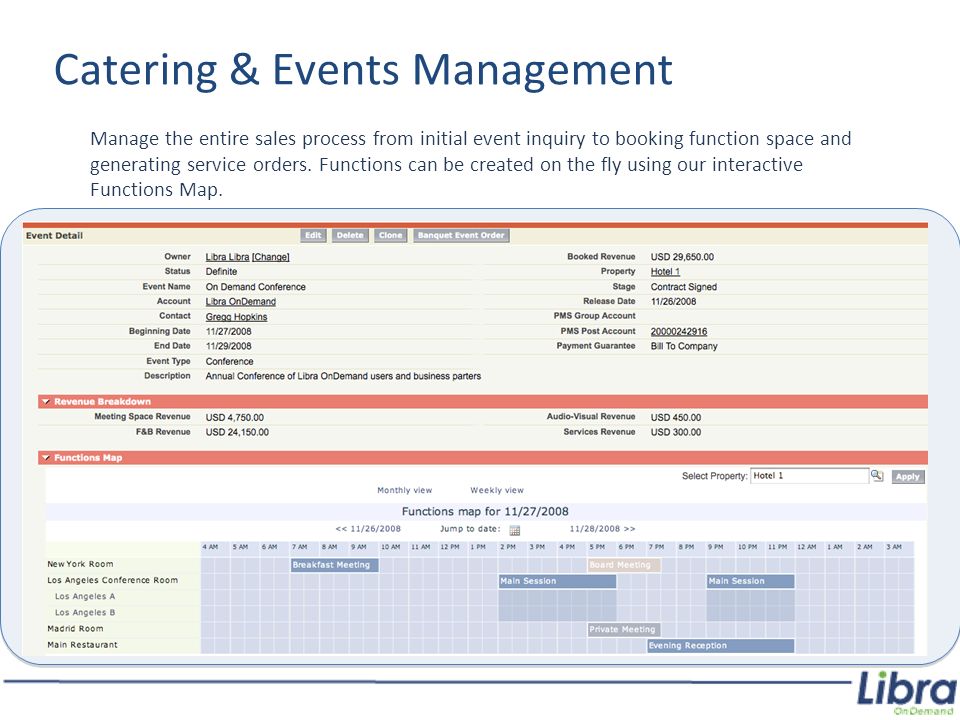Click the New York Room row label

pos(80,564)
